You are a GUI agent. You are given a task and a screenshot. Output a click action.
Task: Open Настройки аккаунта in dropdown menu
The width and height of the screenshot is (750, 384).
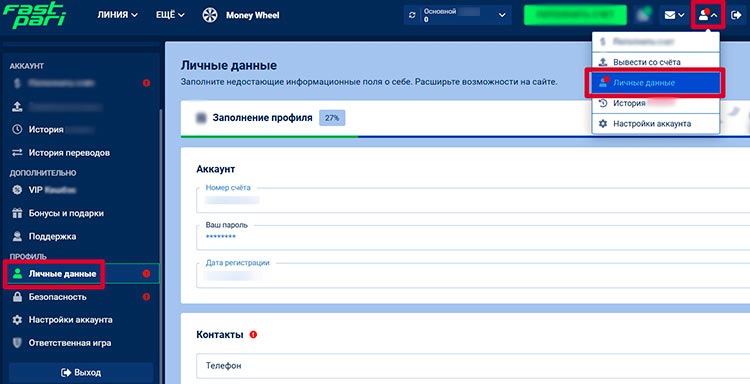(x=656, y=124)
